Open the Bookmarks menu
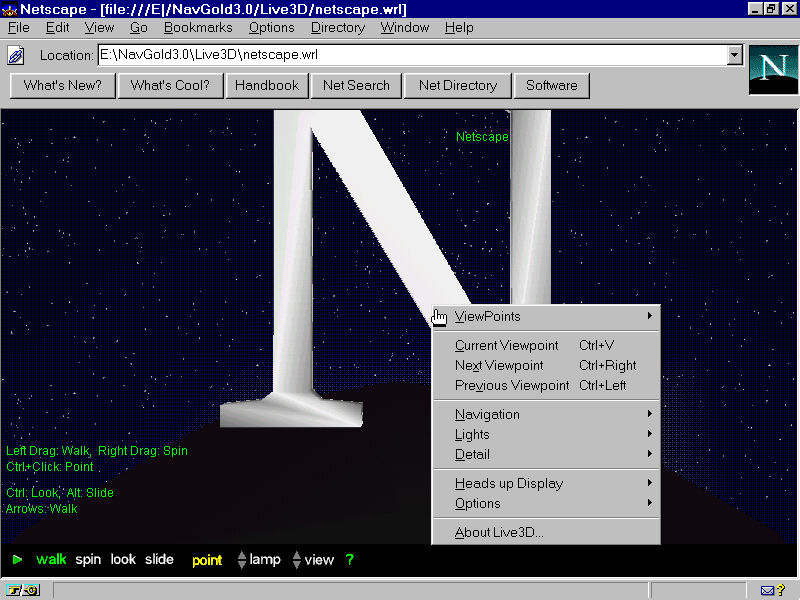 (x=198, y=28)
